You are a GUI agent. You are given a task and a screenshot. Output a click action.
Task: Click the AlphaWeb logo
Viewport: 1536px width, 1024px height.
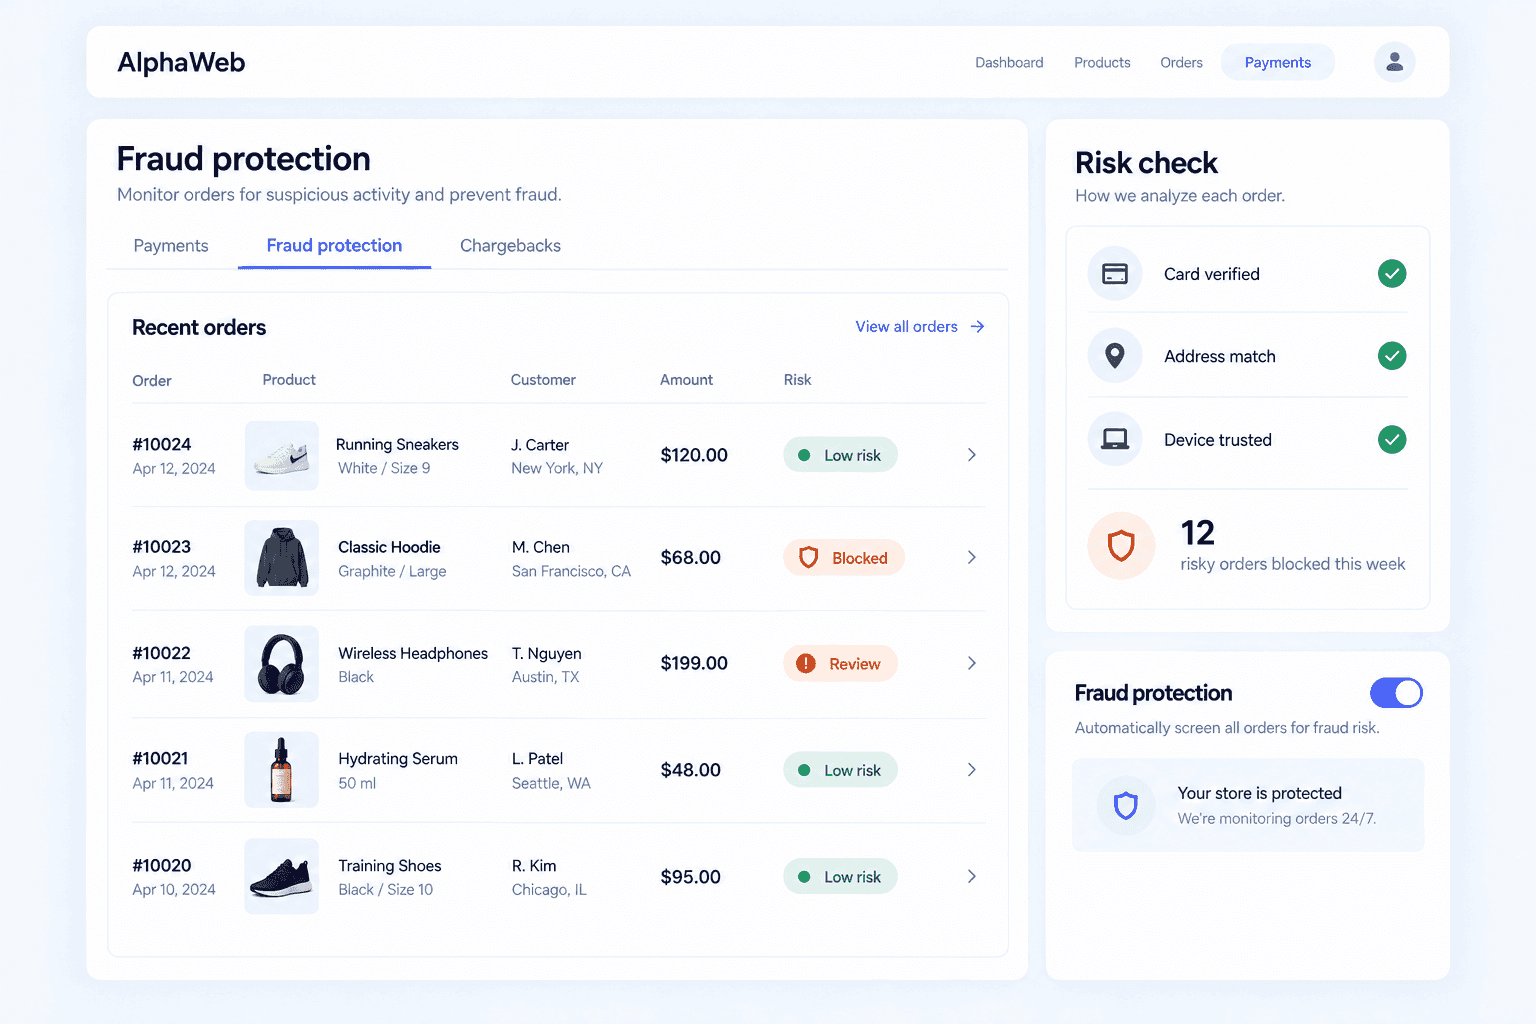click(181, 62)
